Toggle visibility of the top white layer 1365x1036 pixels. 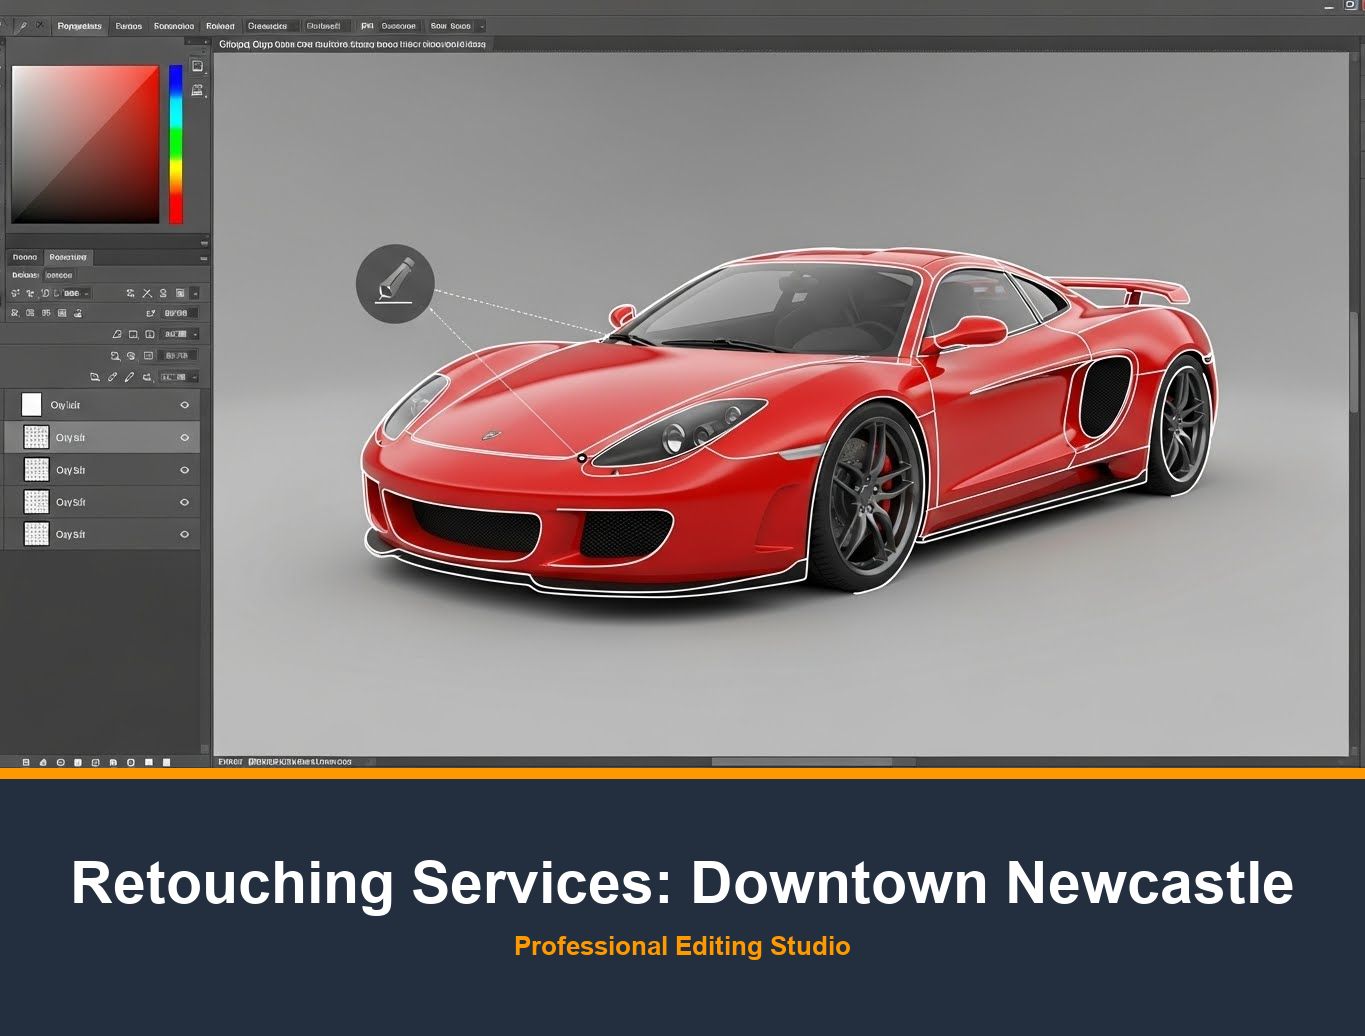click(184, 405)
